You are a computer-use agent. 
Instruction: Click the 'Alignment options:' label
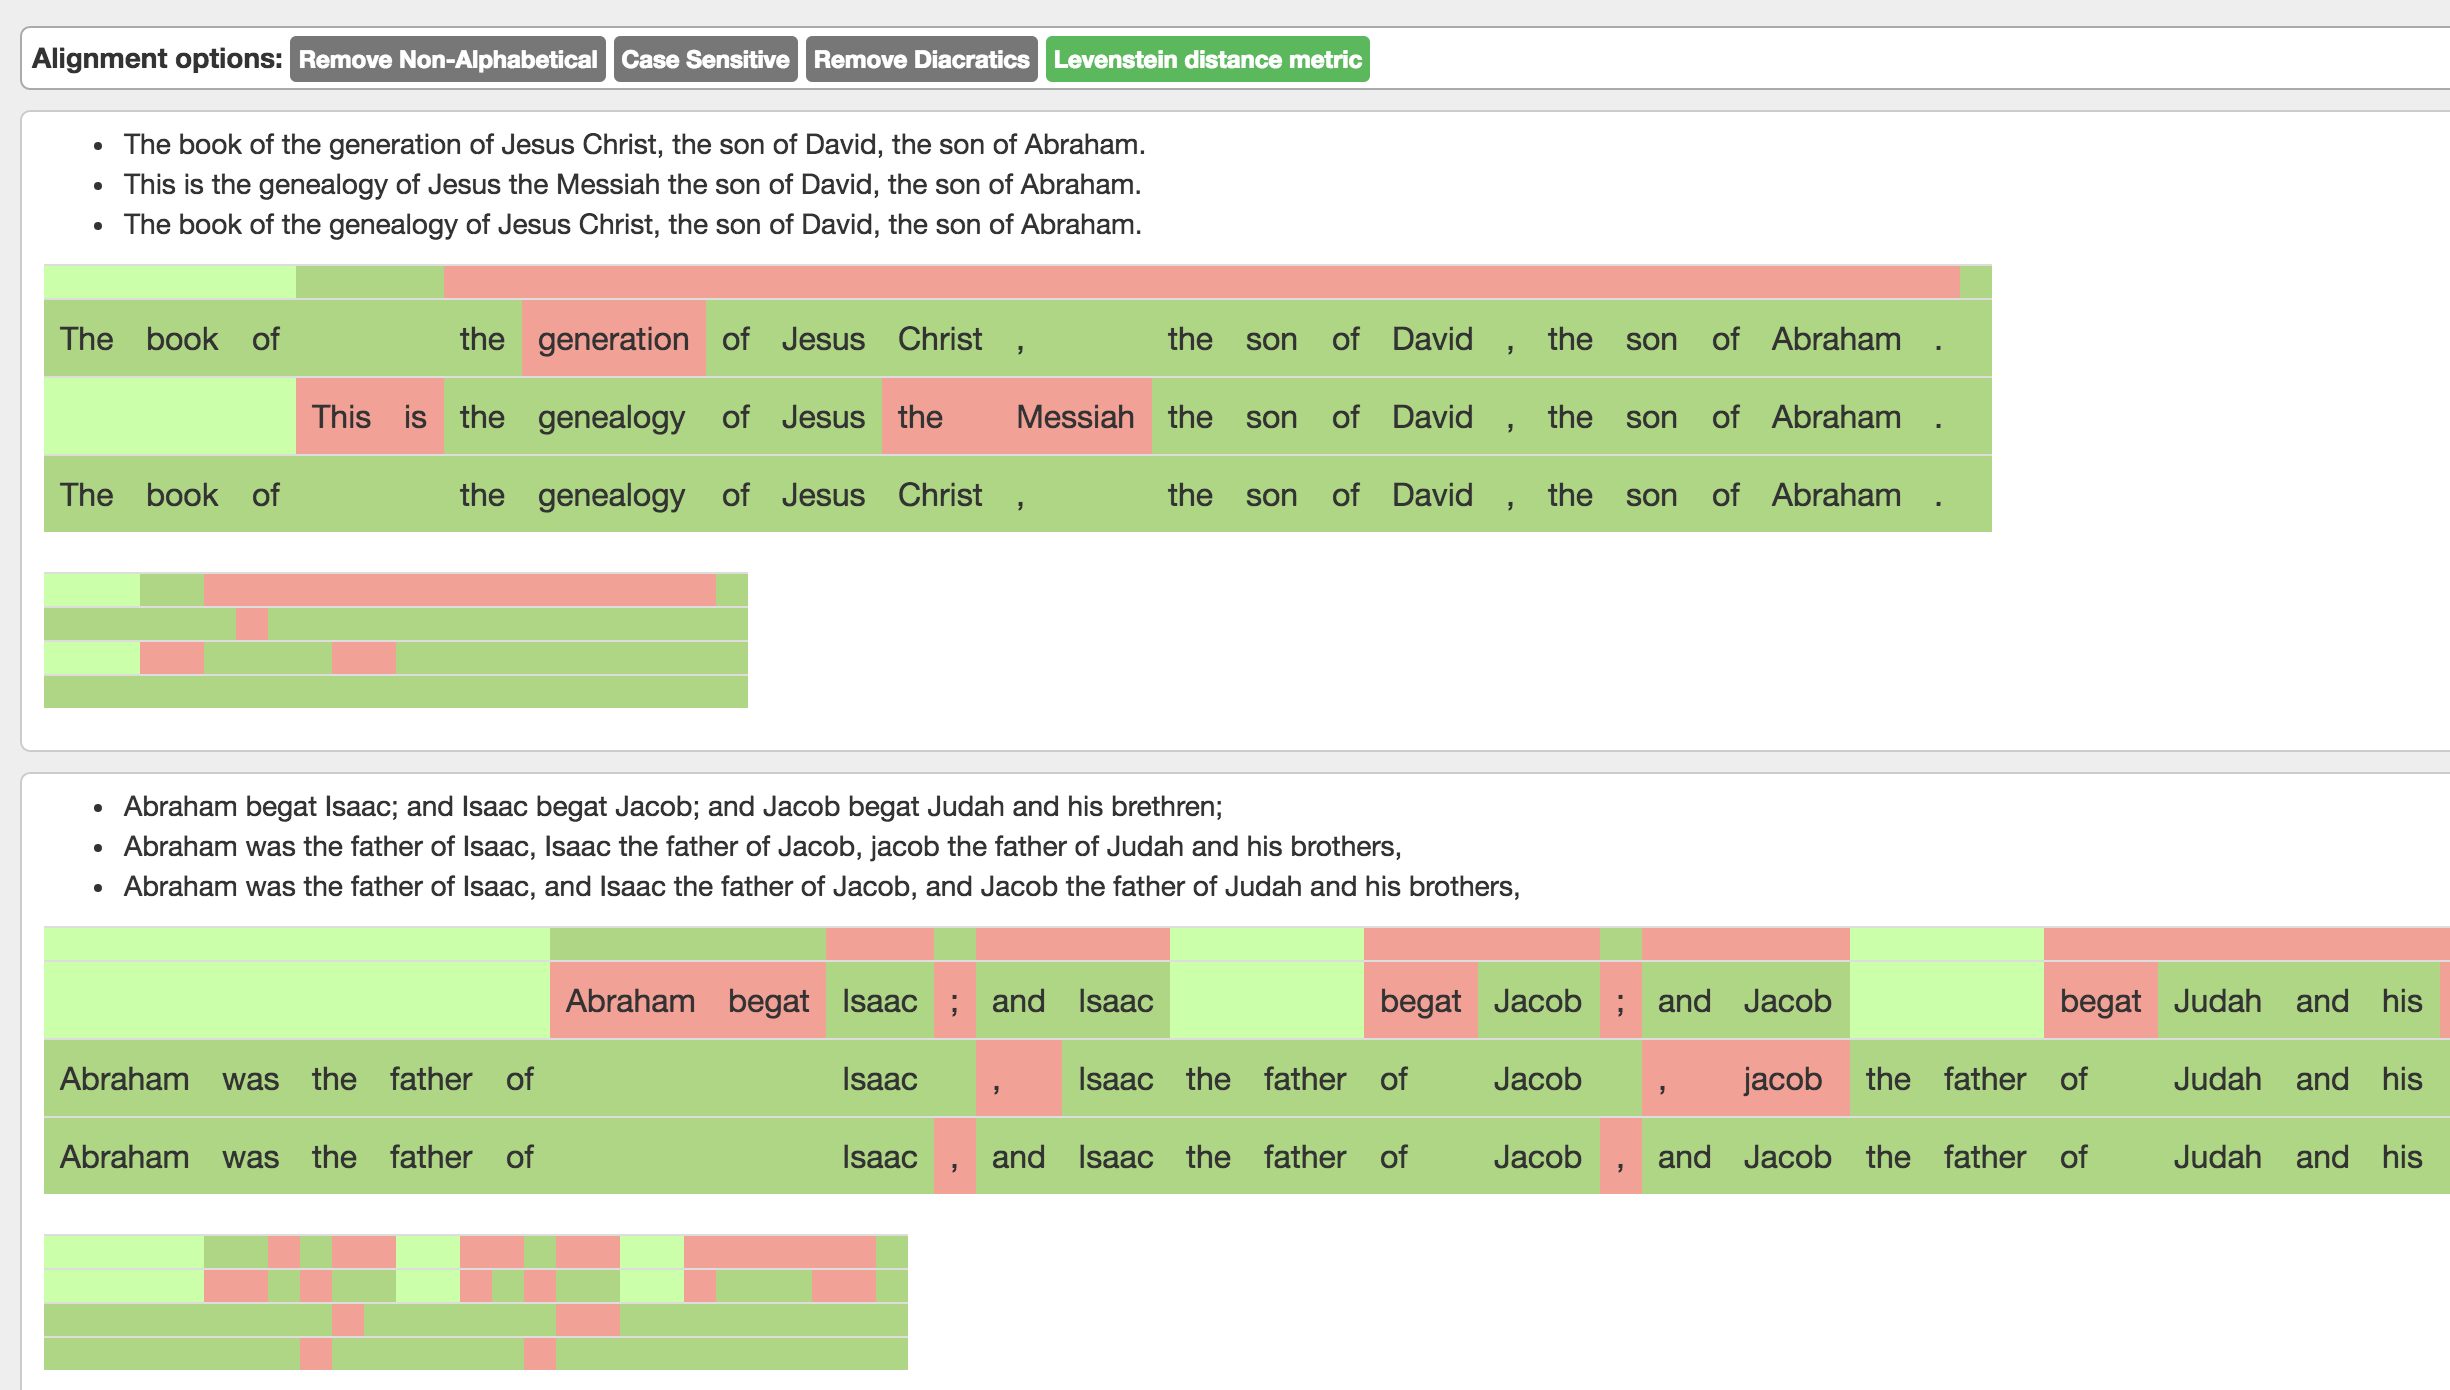tap(157, 59)
